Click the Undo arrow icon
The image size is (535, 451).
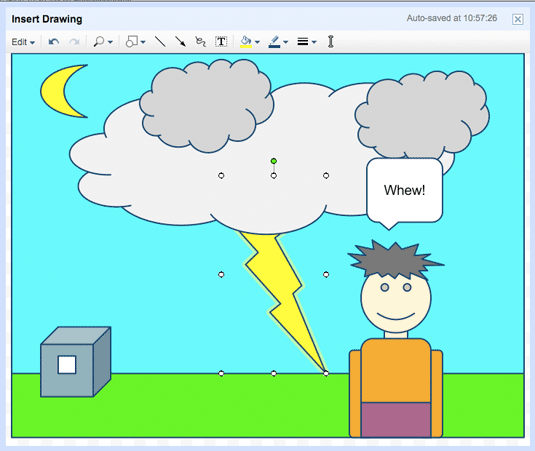coord(54,42)
